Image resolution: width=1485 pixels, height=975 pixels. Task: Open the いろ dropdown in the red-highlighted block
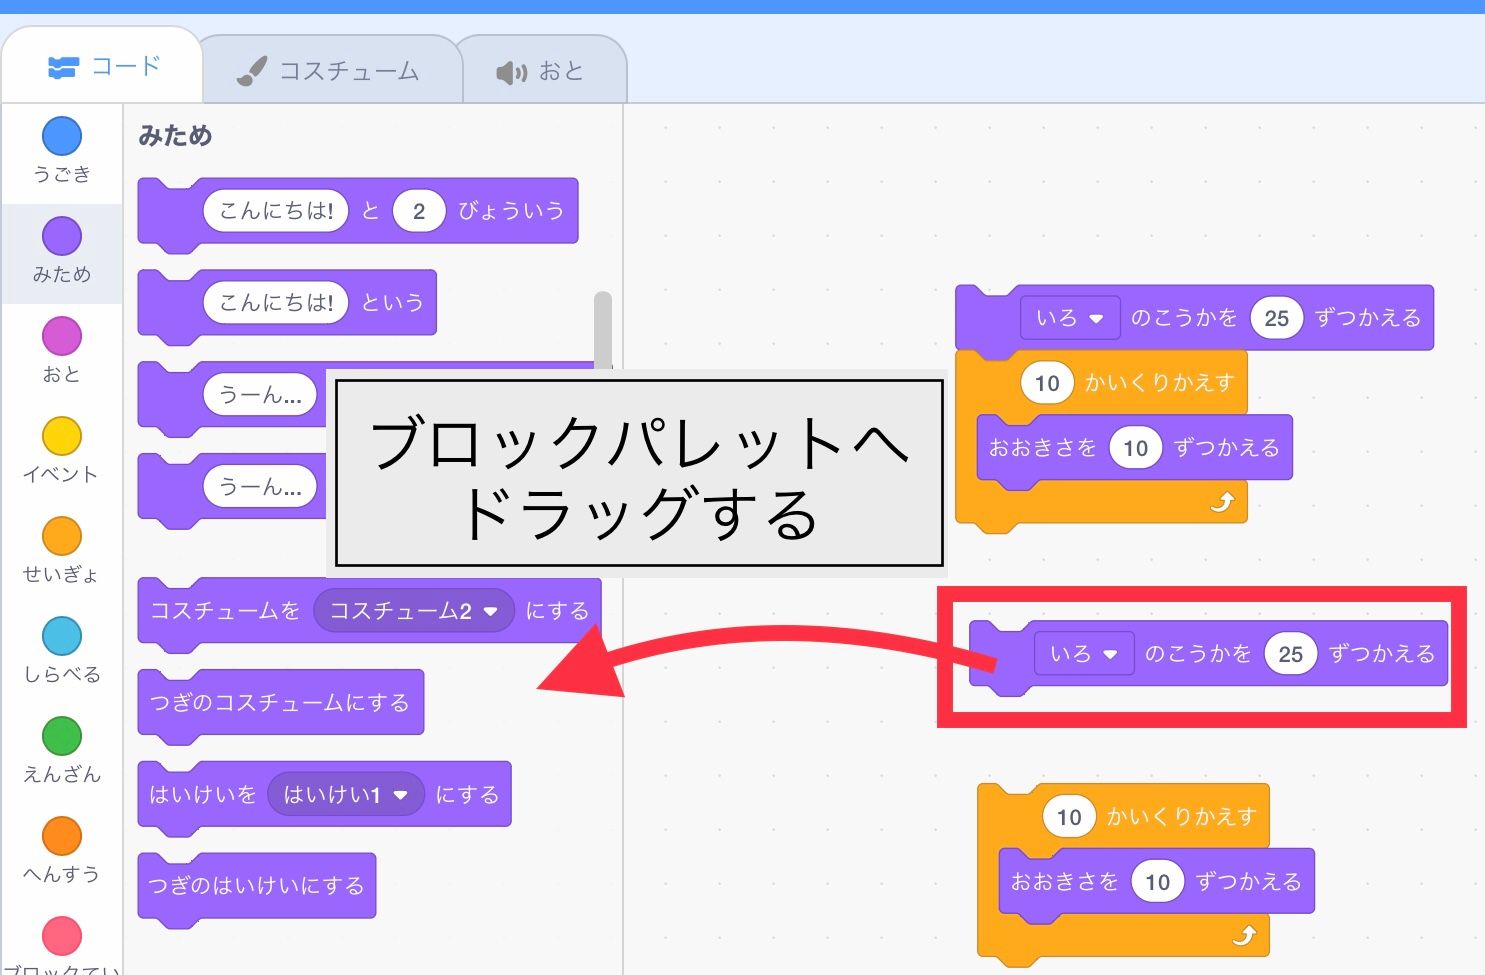click(1084, 654)
